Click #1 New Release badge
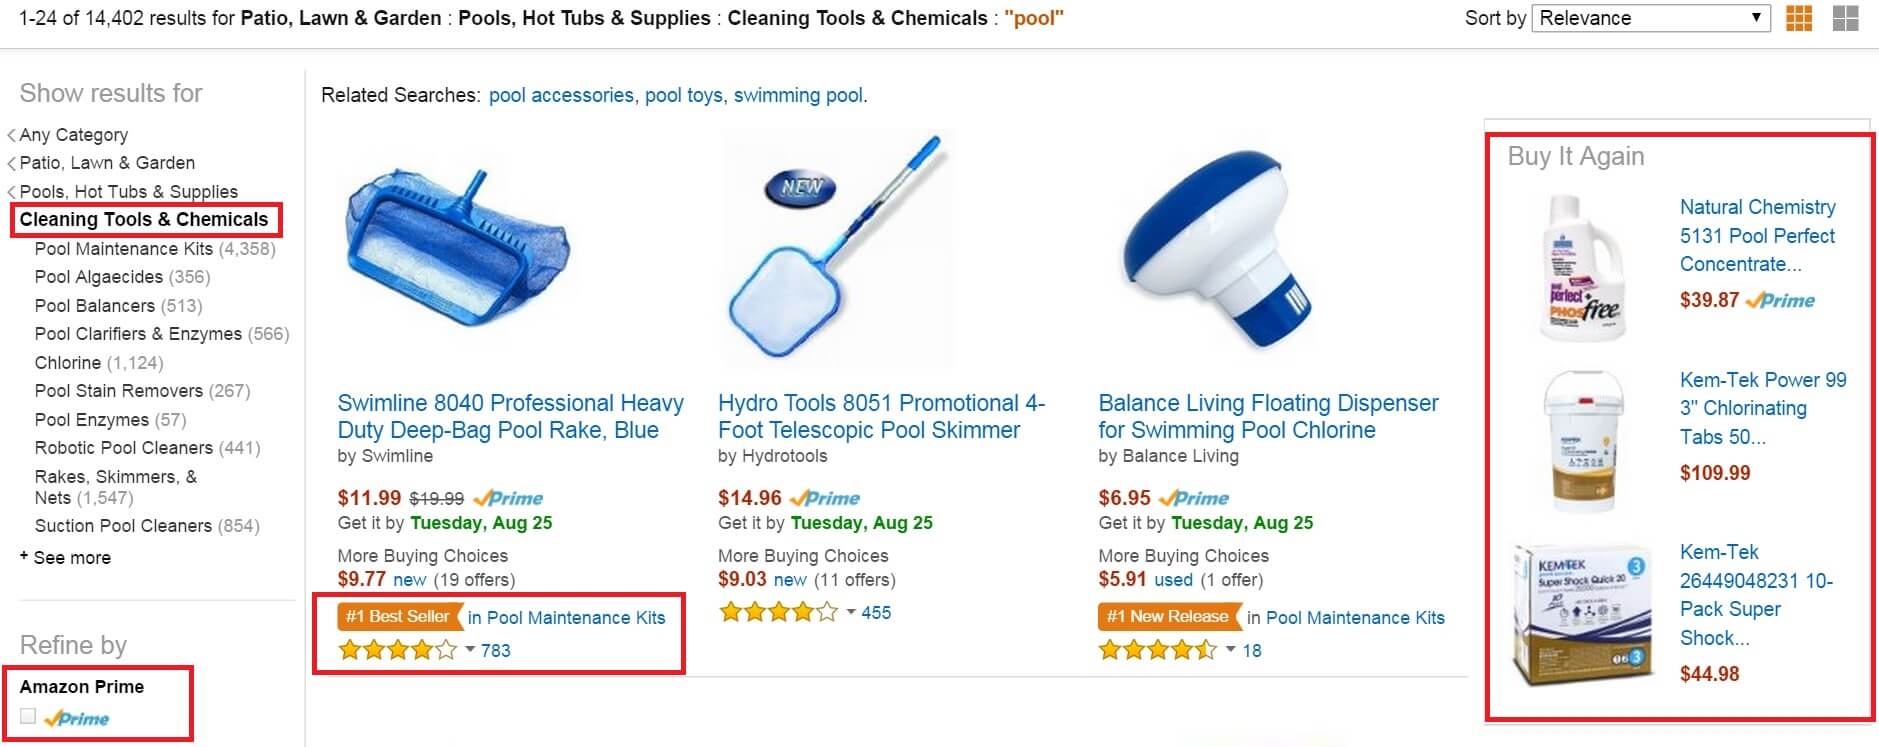The image size is (1879, 747). point(1167,617)
